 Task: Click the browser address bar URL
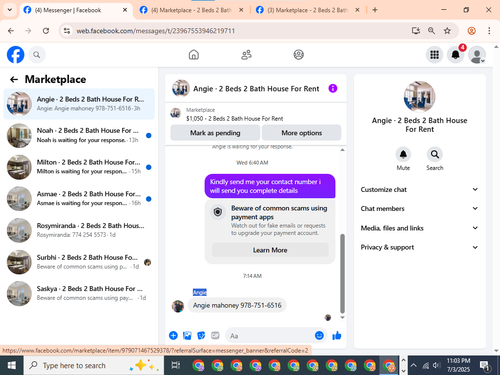click(x=156, y=31)
